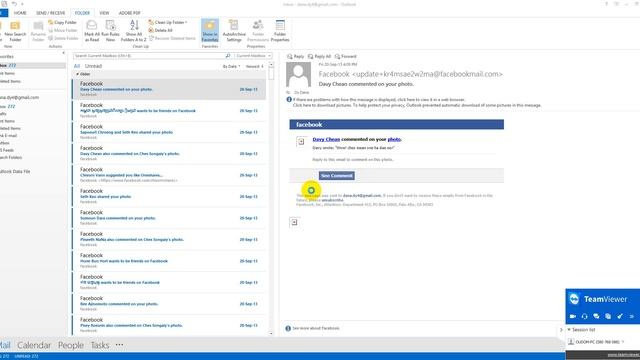
Task: Mark All as Read
Action: (x=92, y=31)
